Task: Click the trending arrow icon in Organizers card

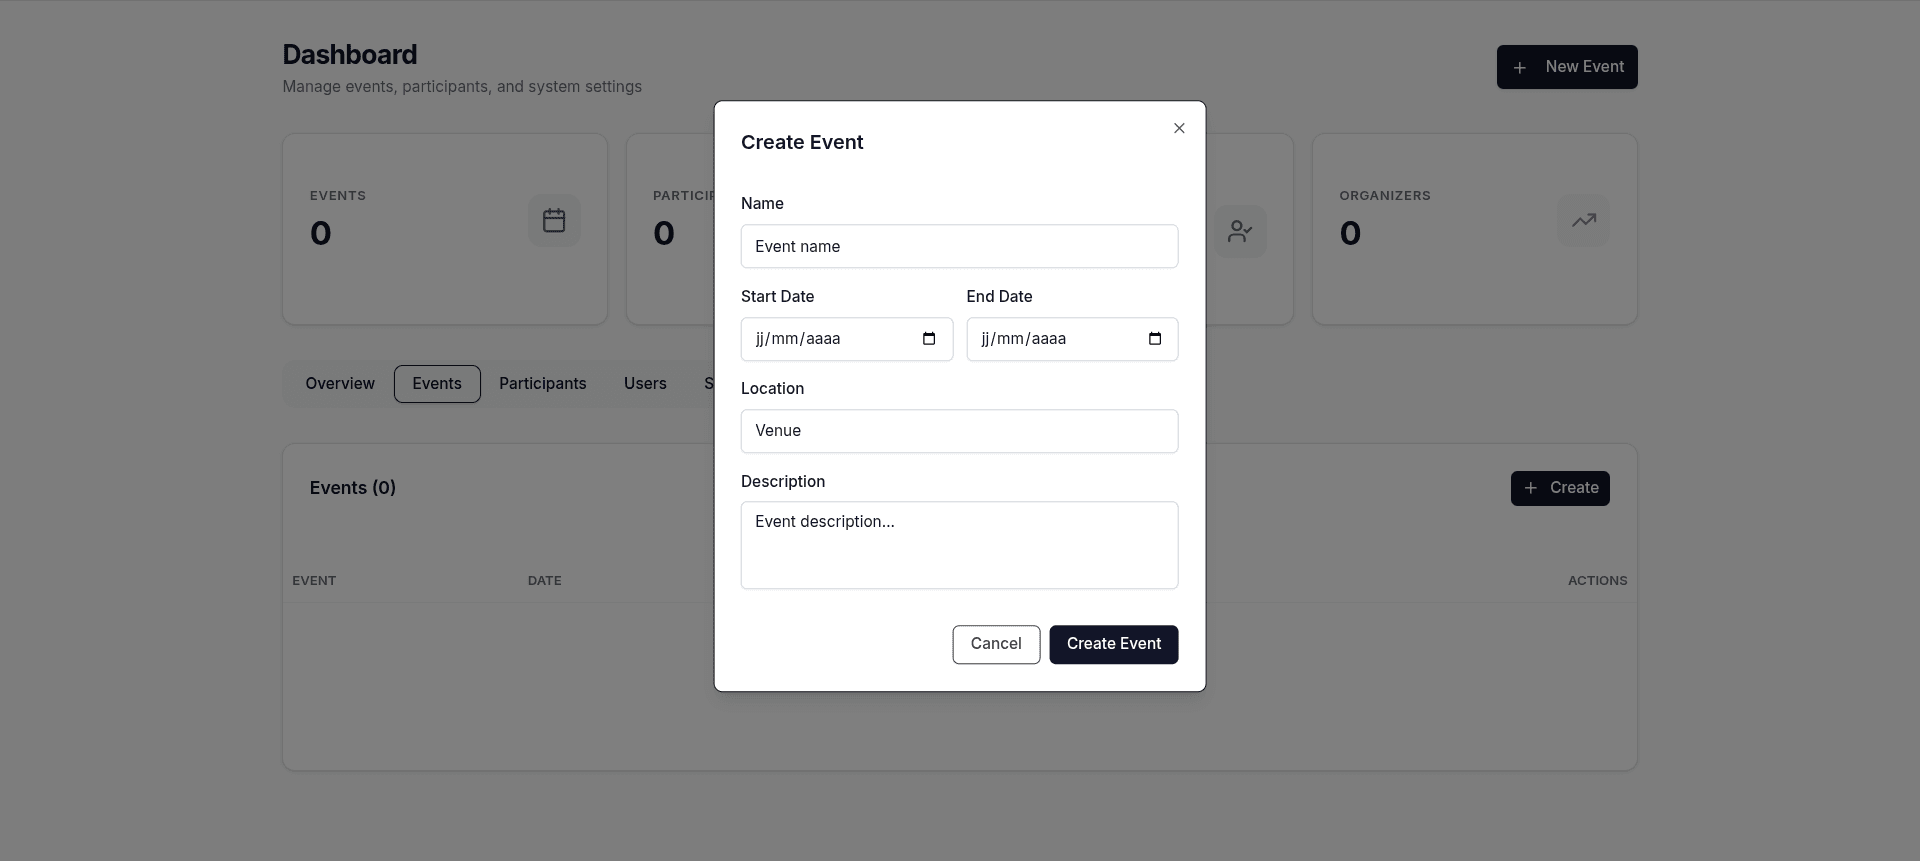Action: click(1584, 220)
